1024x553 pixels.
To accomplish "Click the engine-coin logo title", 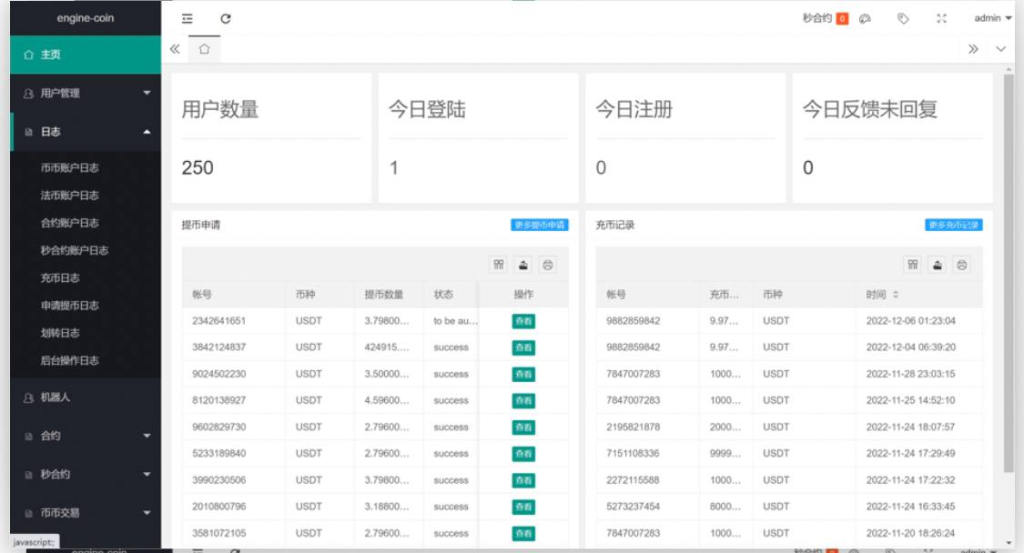I will click(x=86, y=18).
